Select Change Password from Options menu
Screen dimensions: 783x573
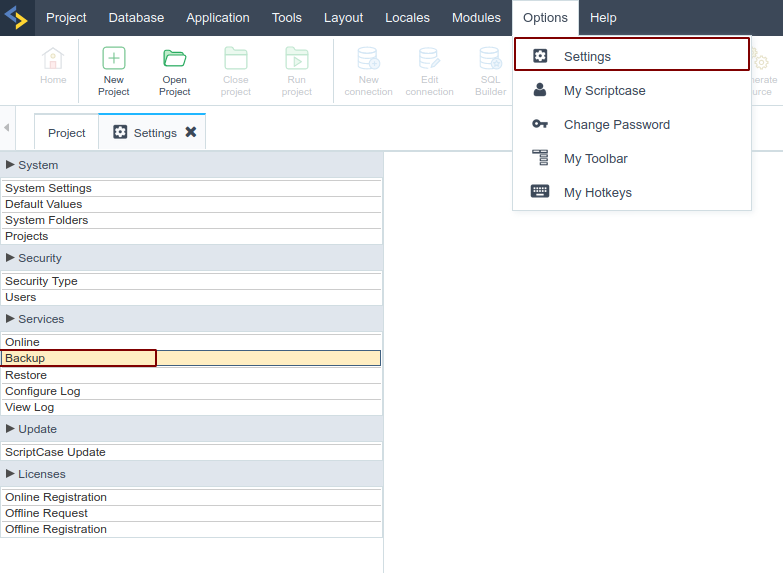tap(616, 125)
